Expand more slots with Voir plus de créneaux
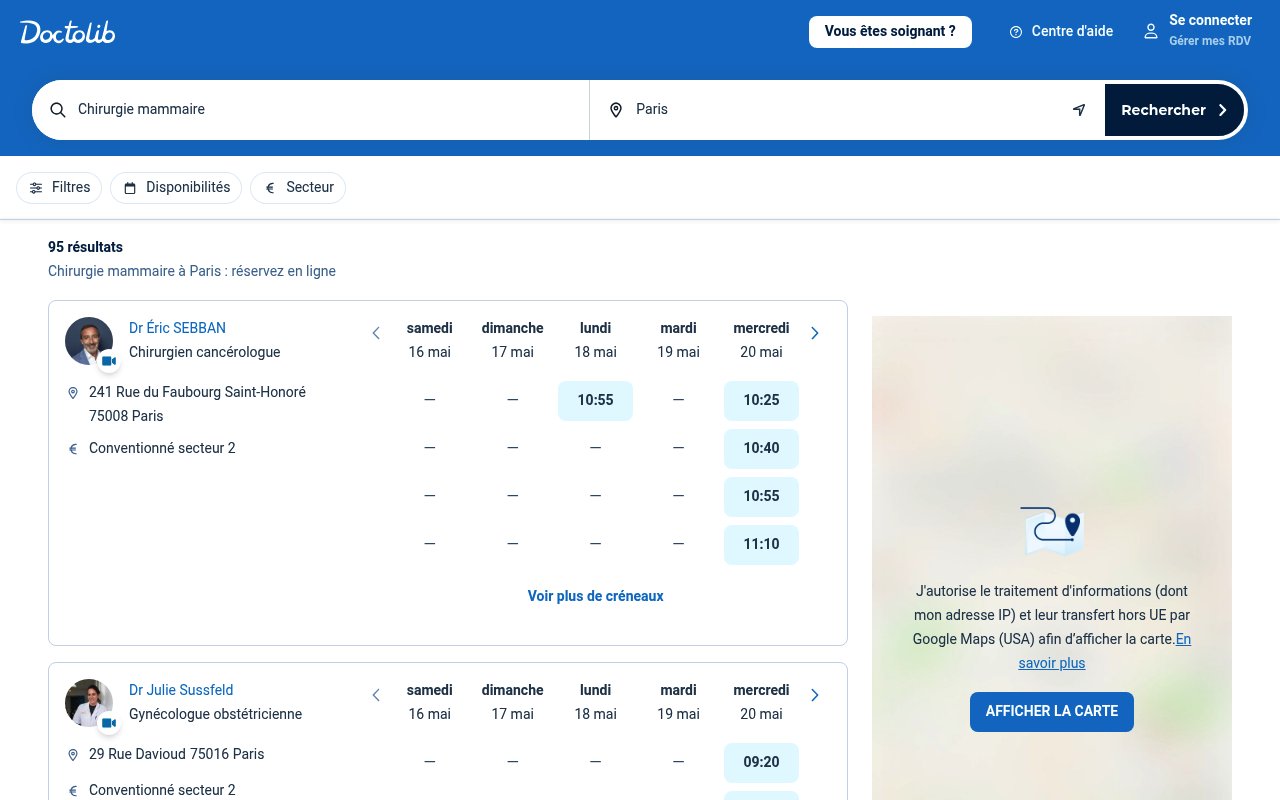Screen dimensions: 1280x800 (596, 596)
